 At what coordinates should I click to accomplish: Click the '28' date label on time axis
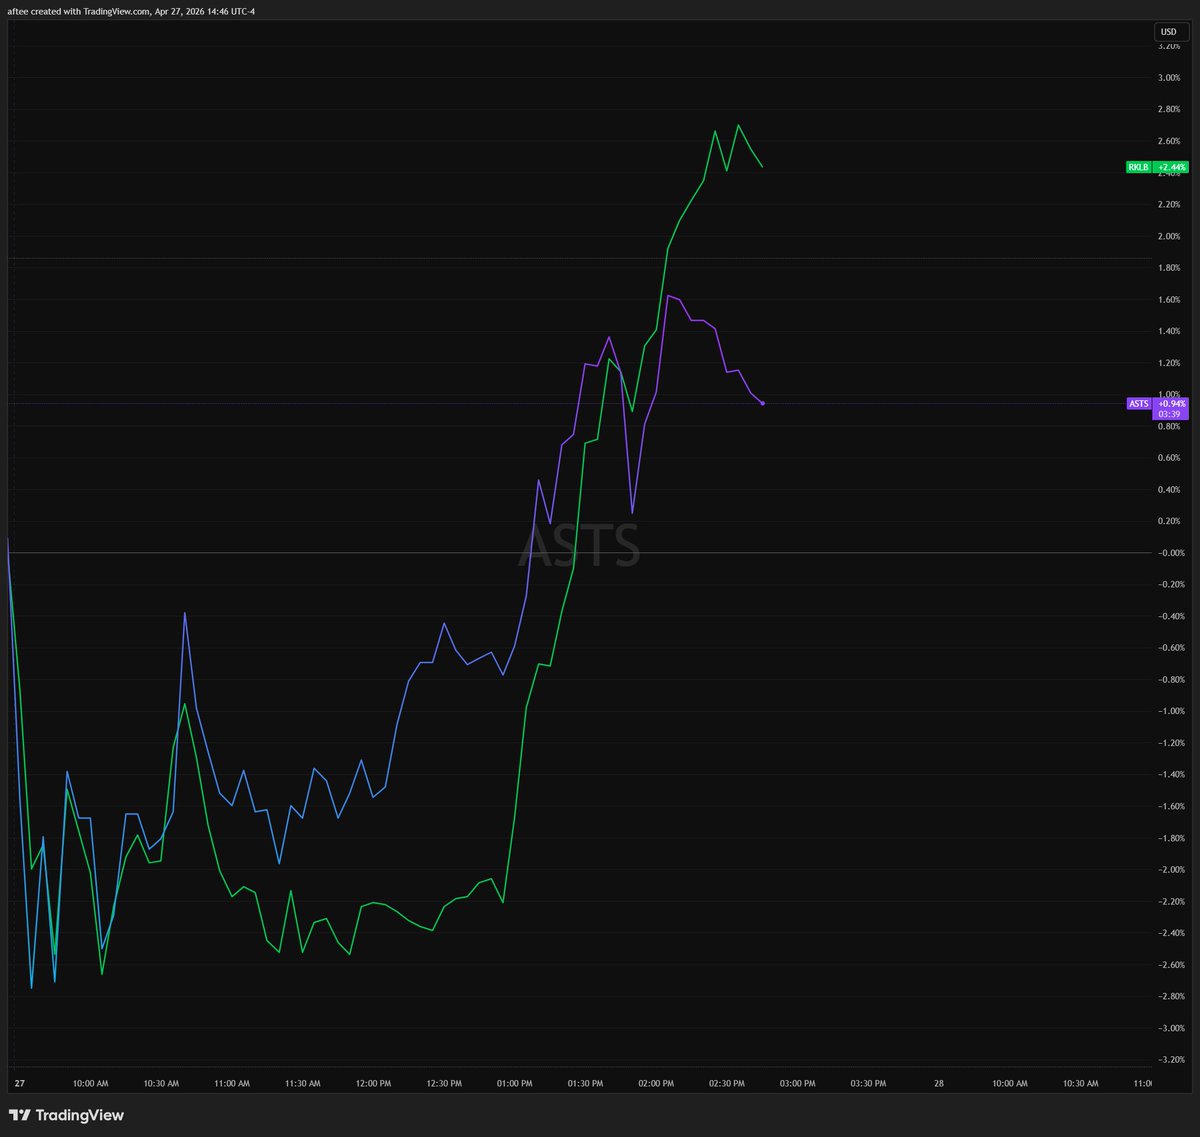pyautogui.click(x=938, y=1083)
